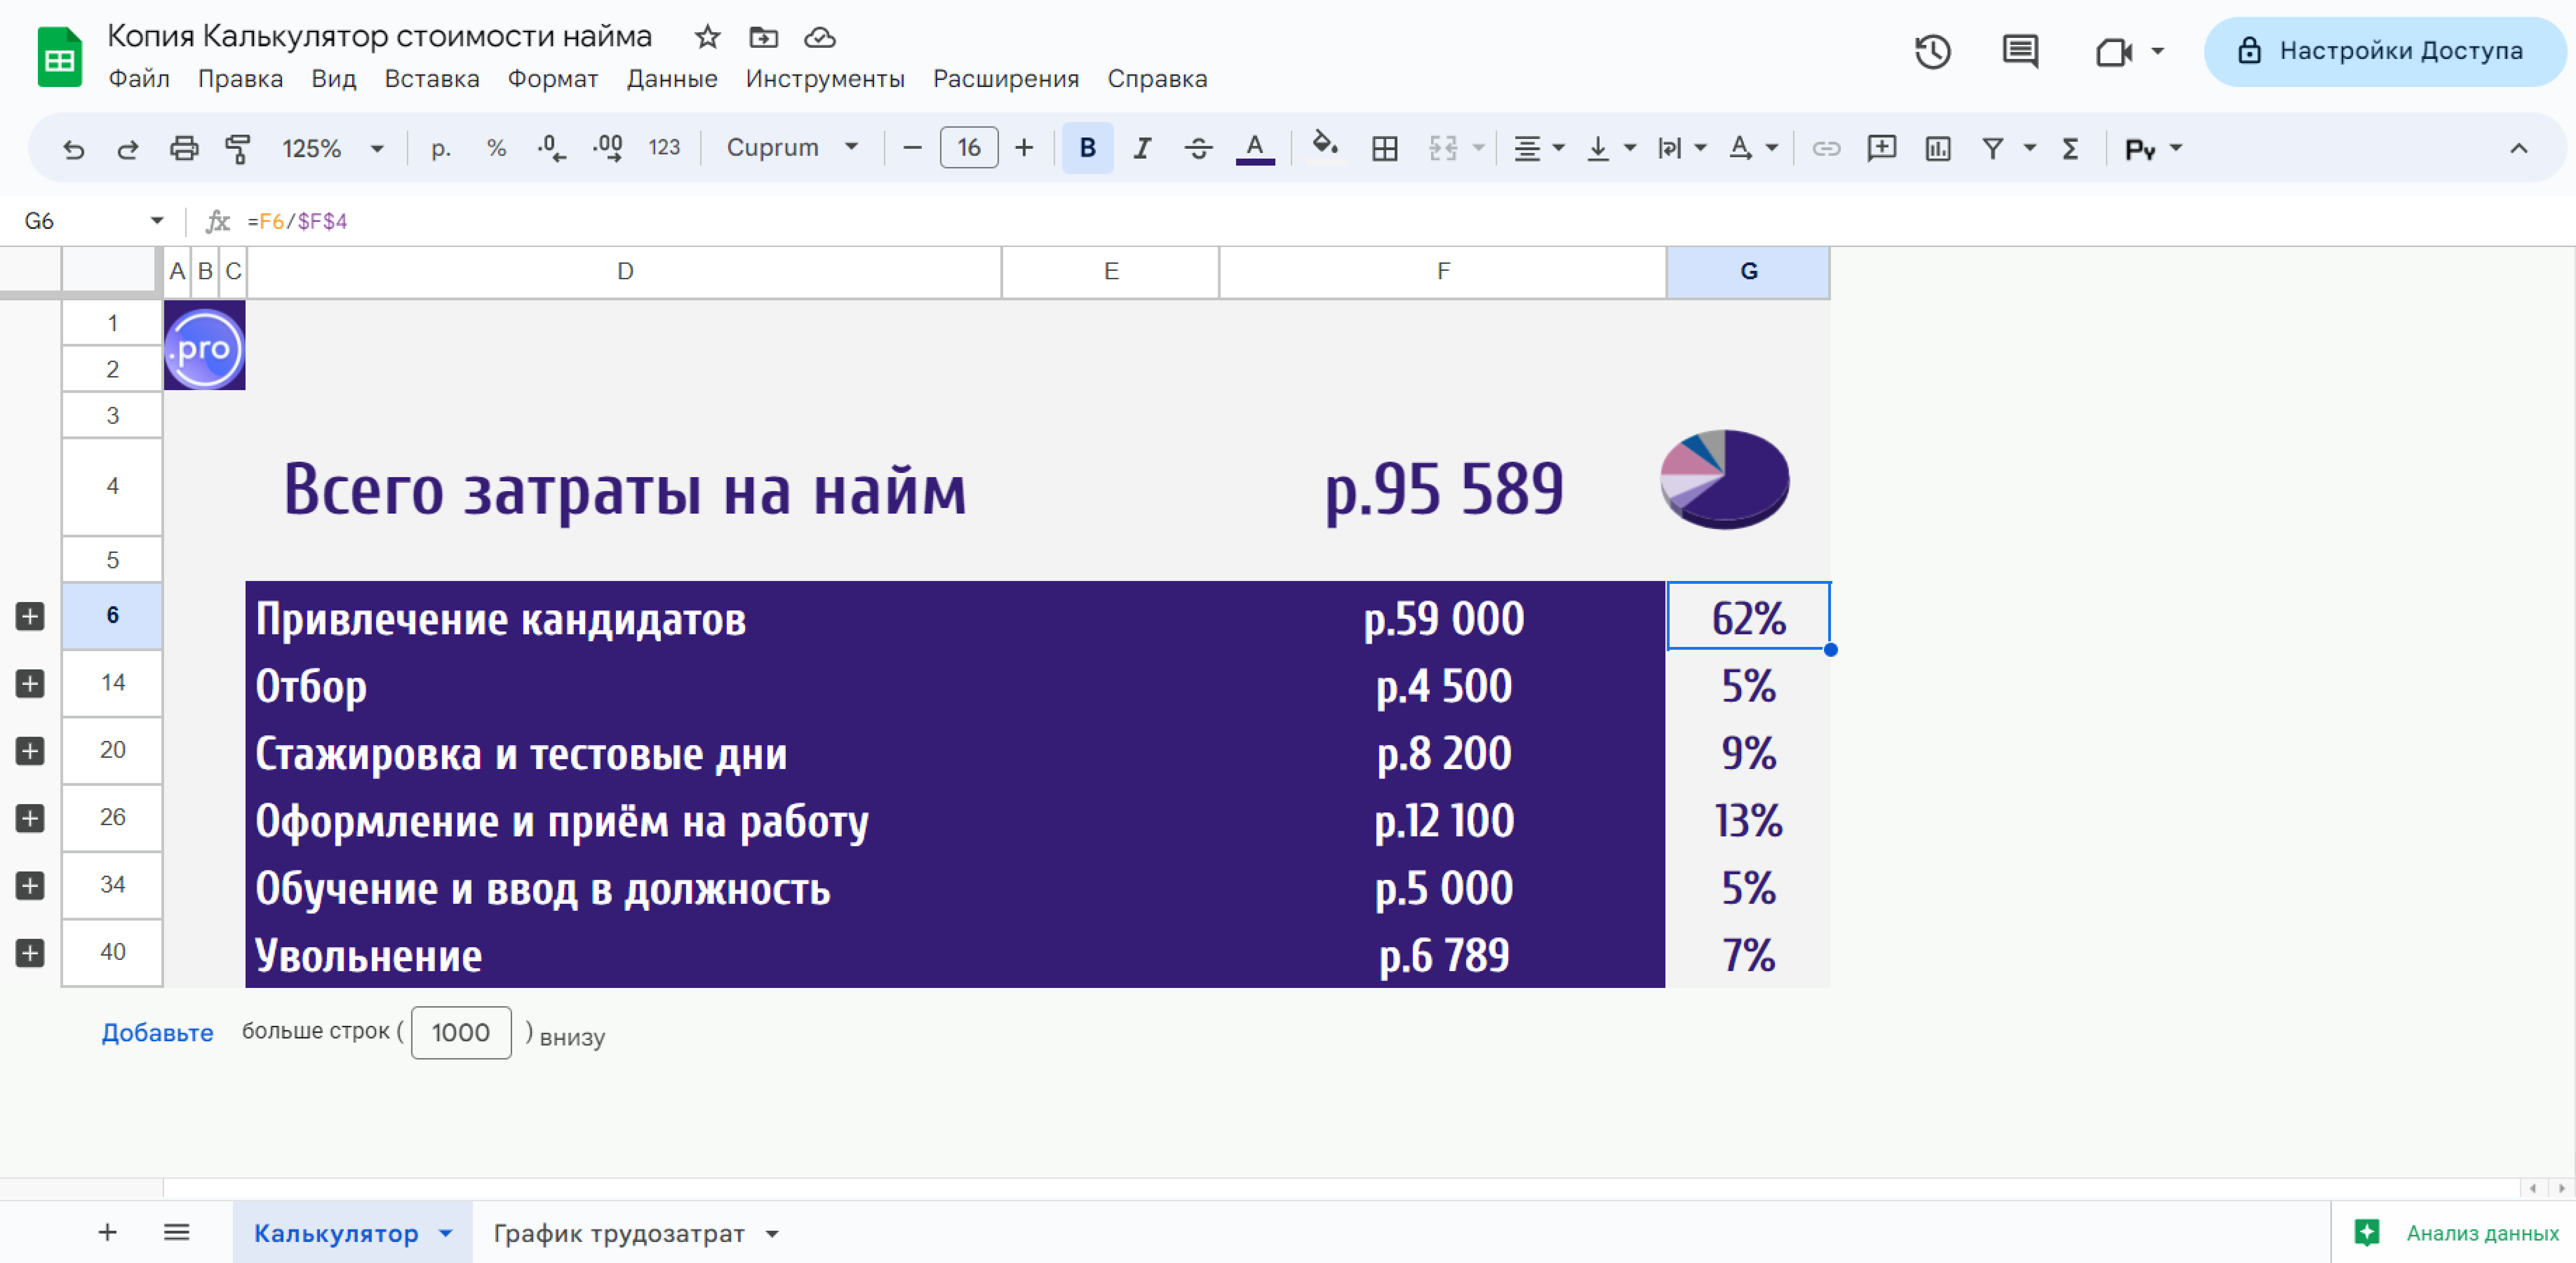Click the video call camera icon
The width and height of the screenshot is (2576, 1263).
coord(2114,51)
